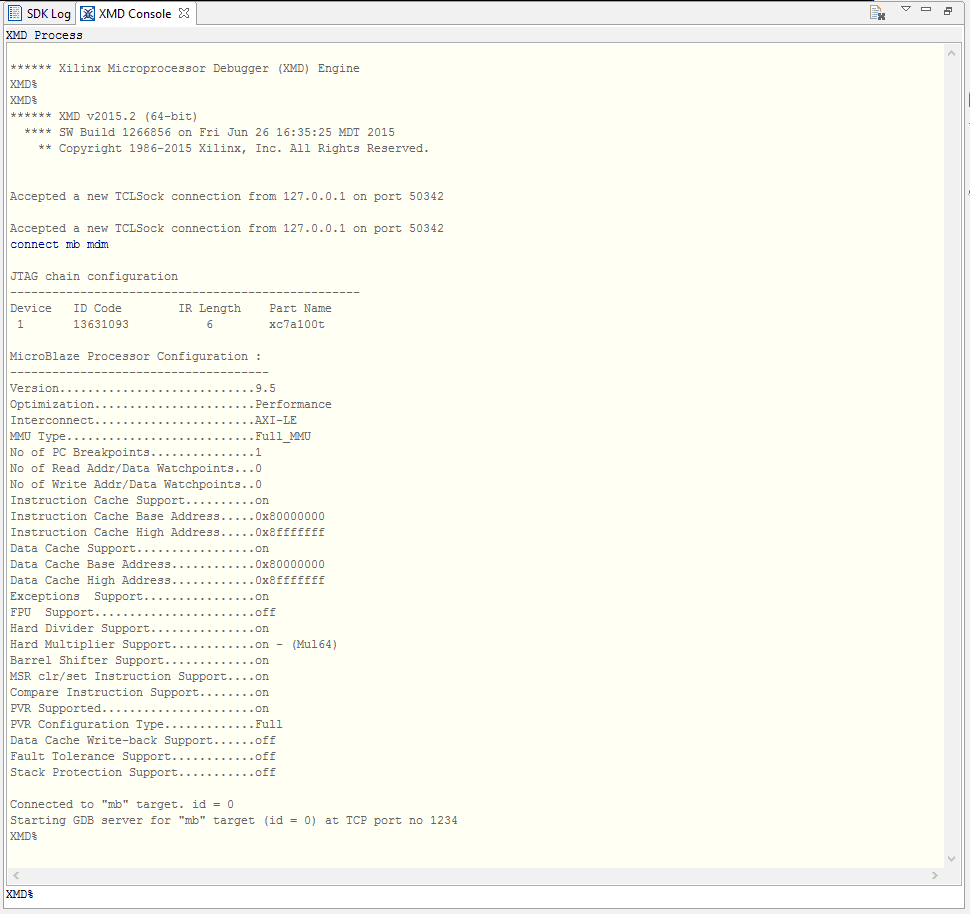Click the scroll-up arrow of the vertical scrollbar

click(951, 51)
